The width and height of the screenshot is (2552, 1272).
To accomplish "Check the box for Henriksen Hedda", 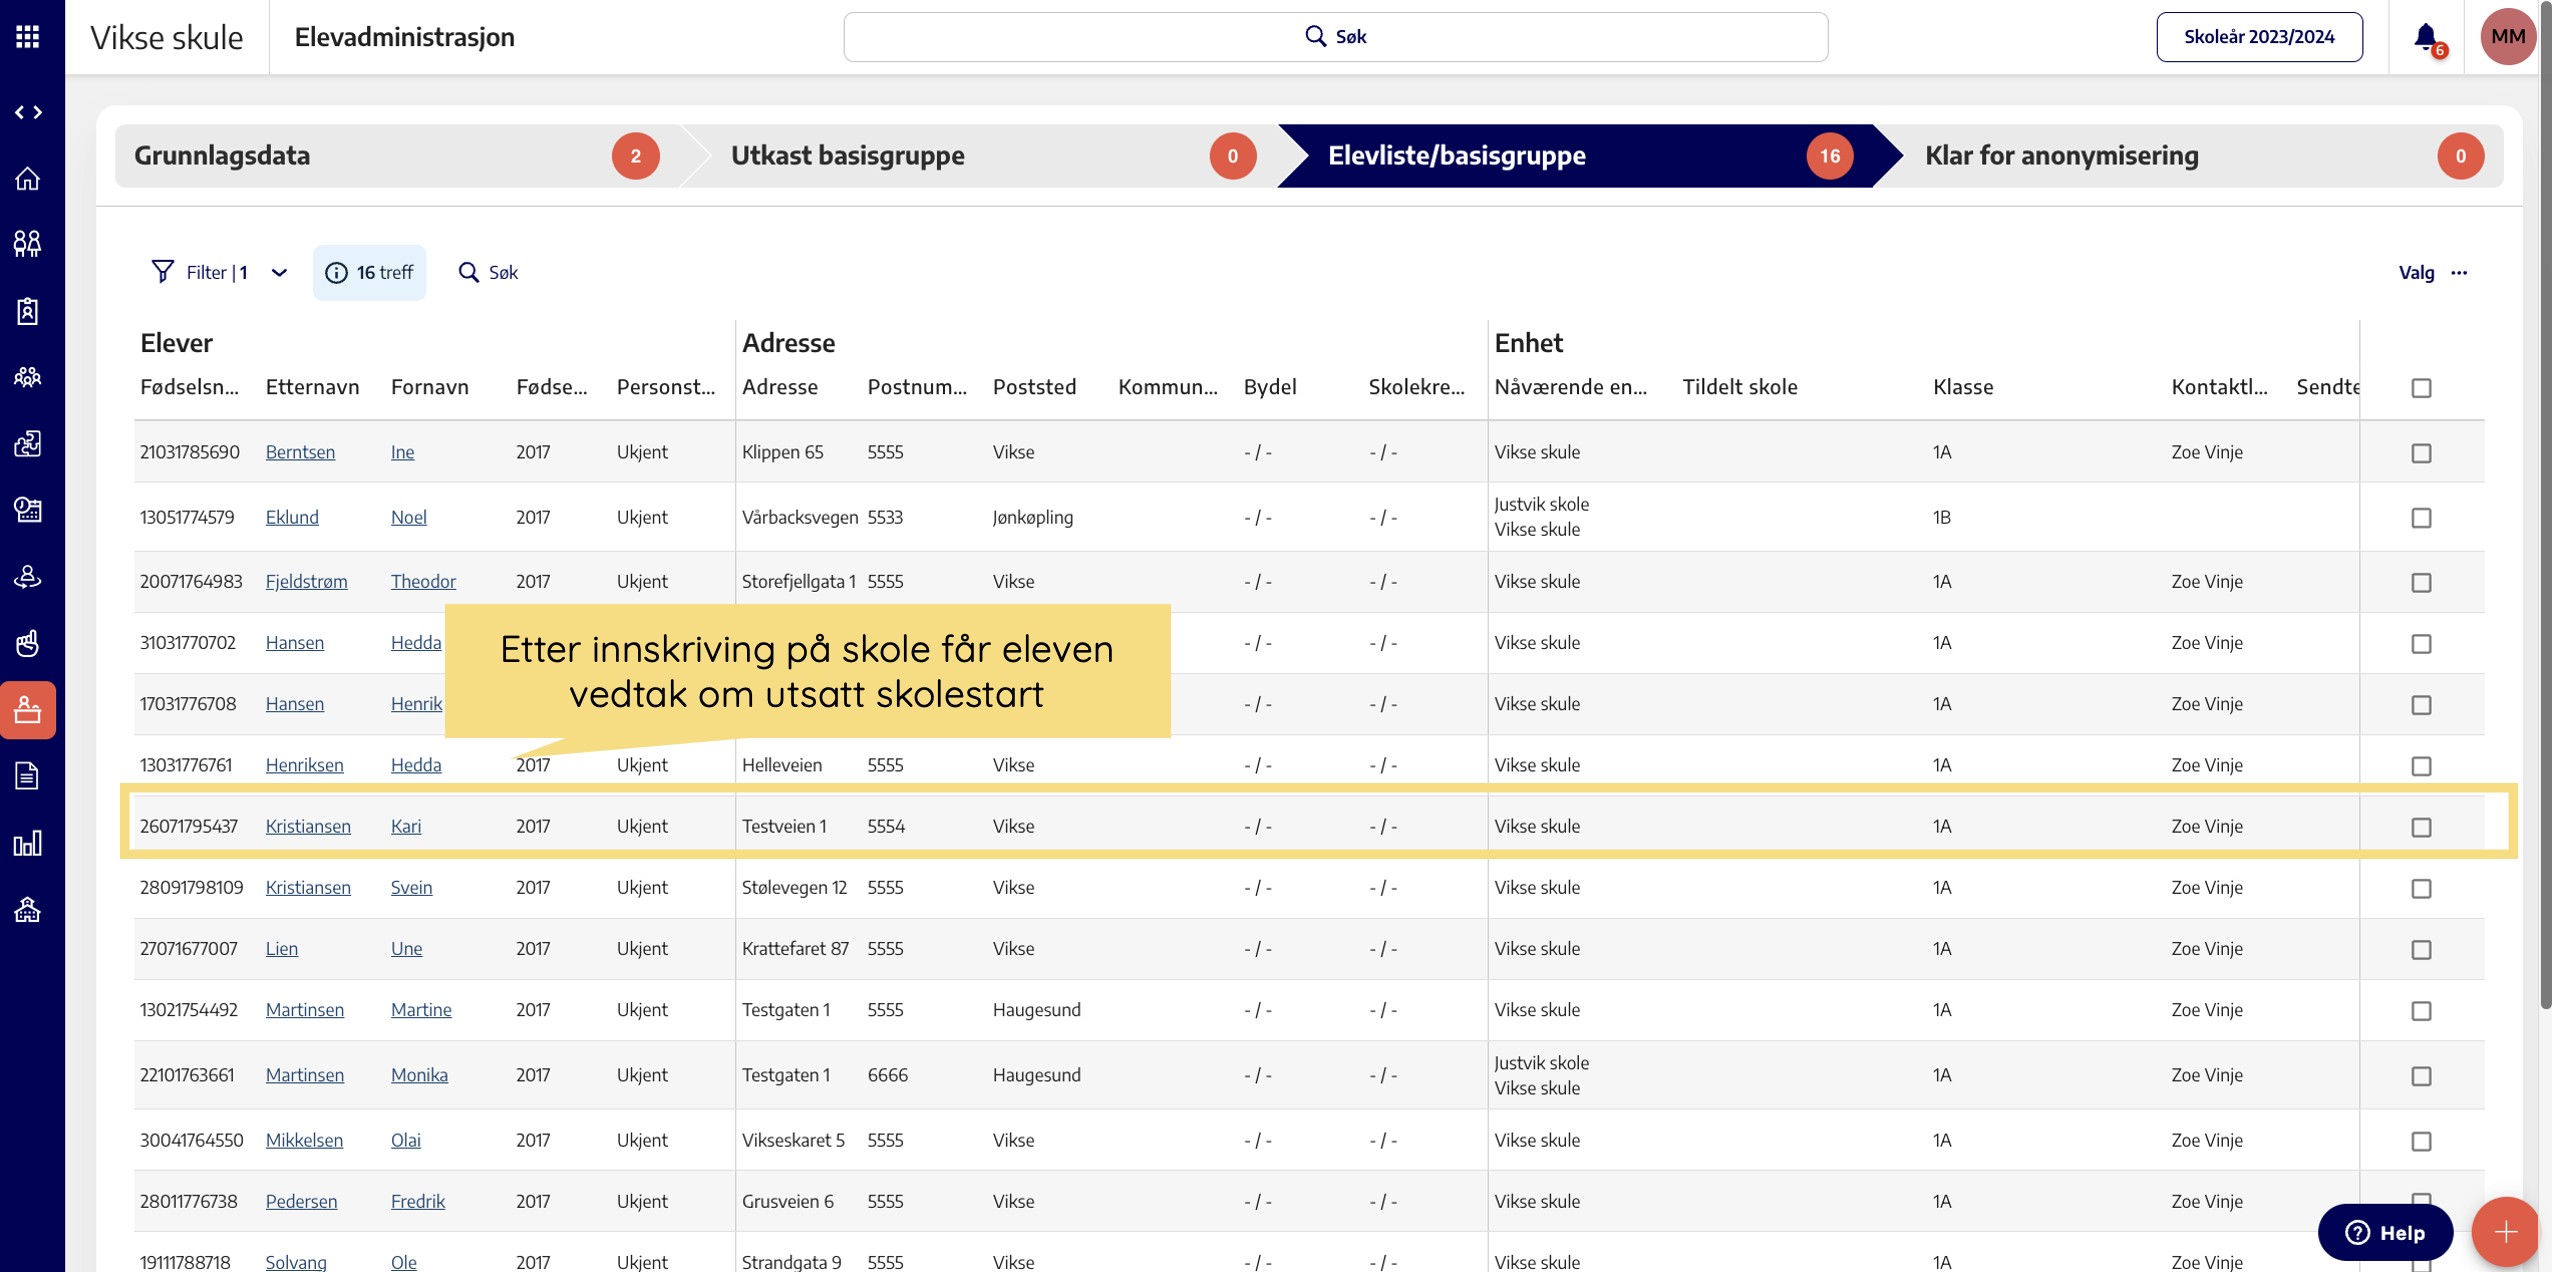I will [2421, 766].
